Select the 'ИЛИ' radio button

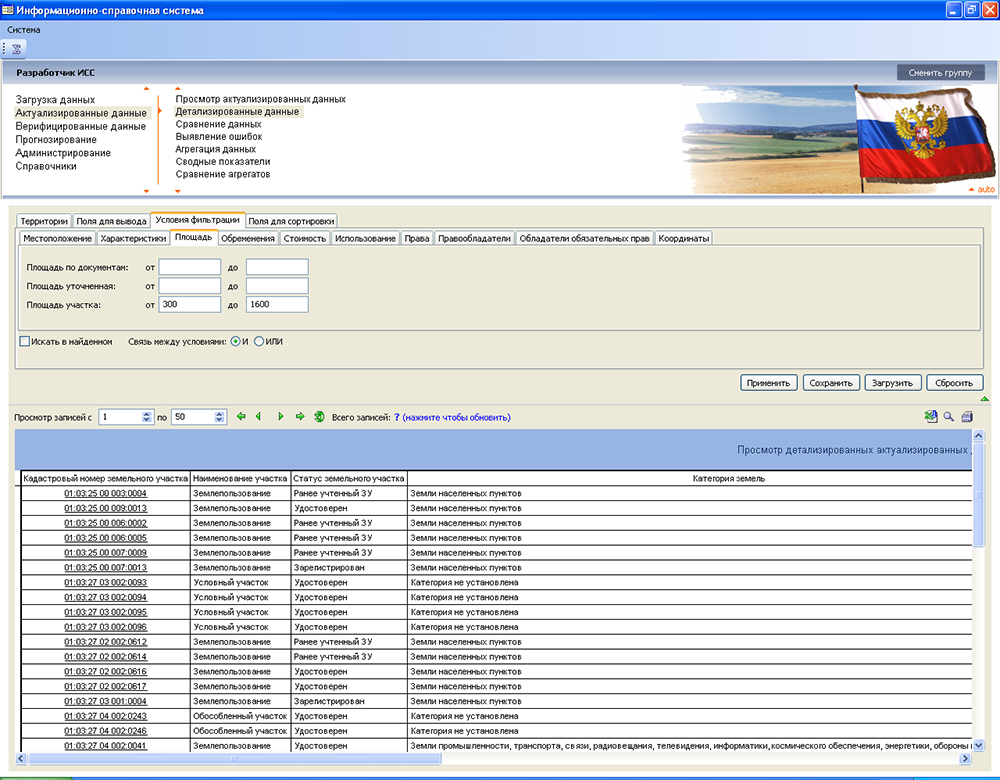[x=259, y=342]
